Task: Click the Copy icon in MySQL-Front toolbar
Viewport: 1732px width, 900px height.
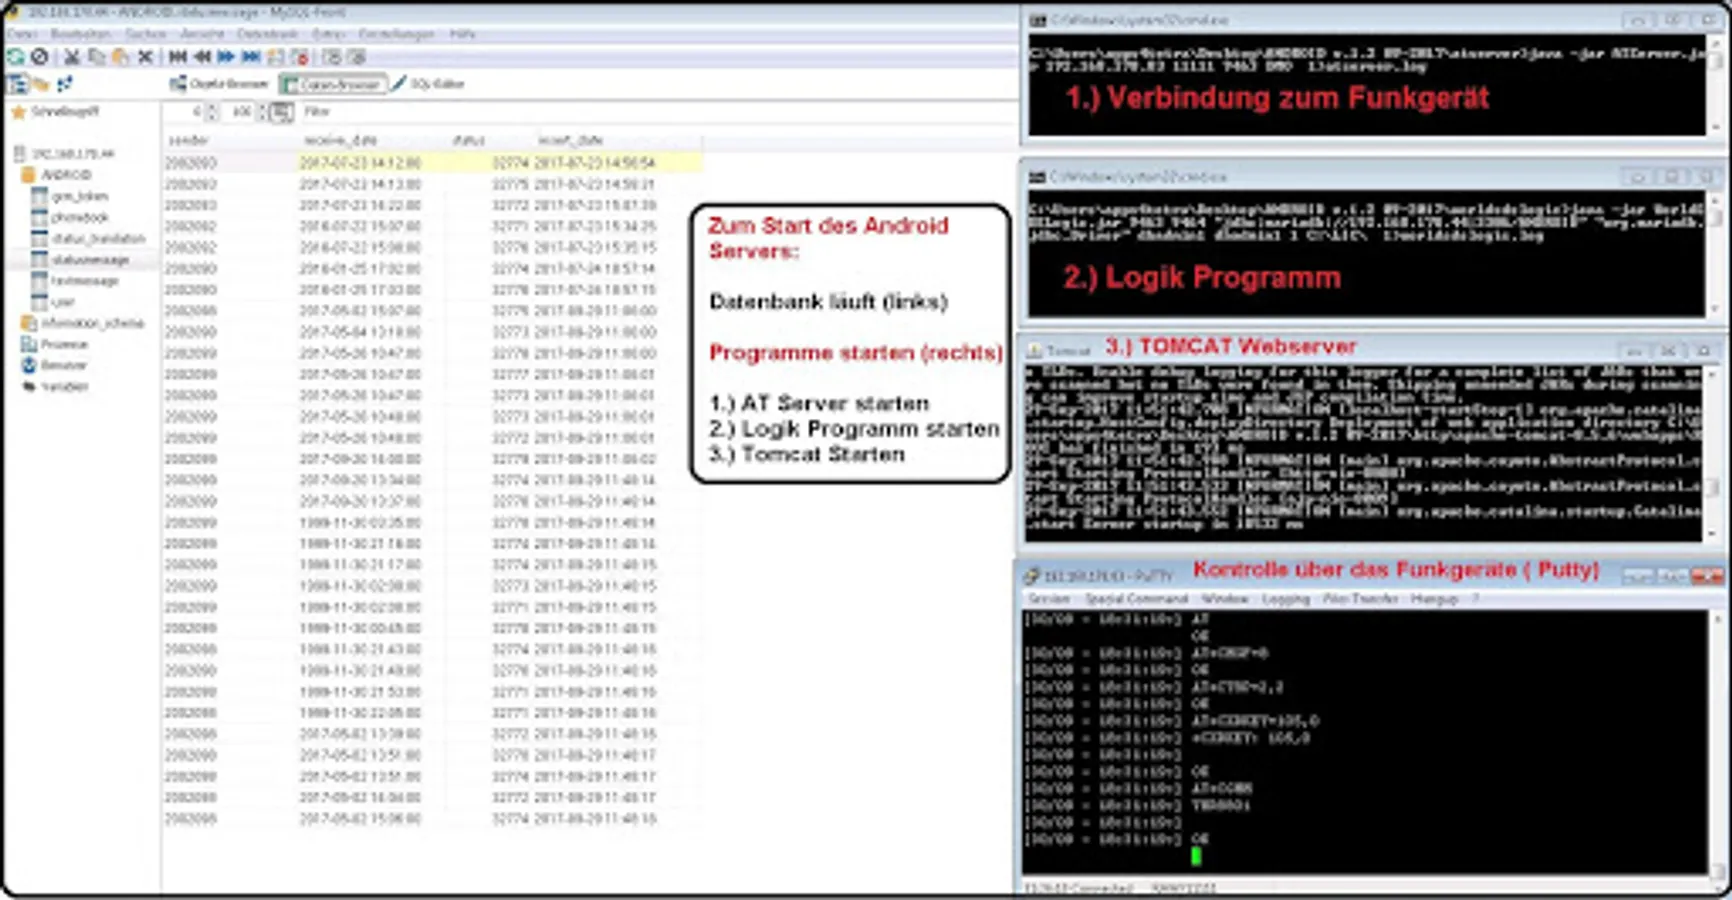Action: pyautogui.click(x=97, y=57)
